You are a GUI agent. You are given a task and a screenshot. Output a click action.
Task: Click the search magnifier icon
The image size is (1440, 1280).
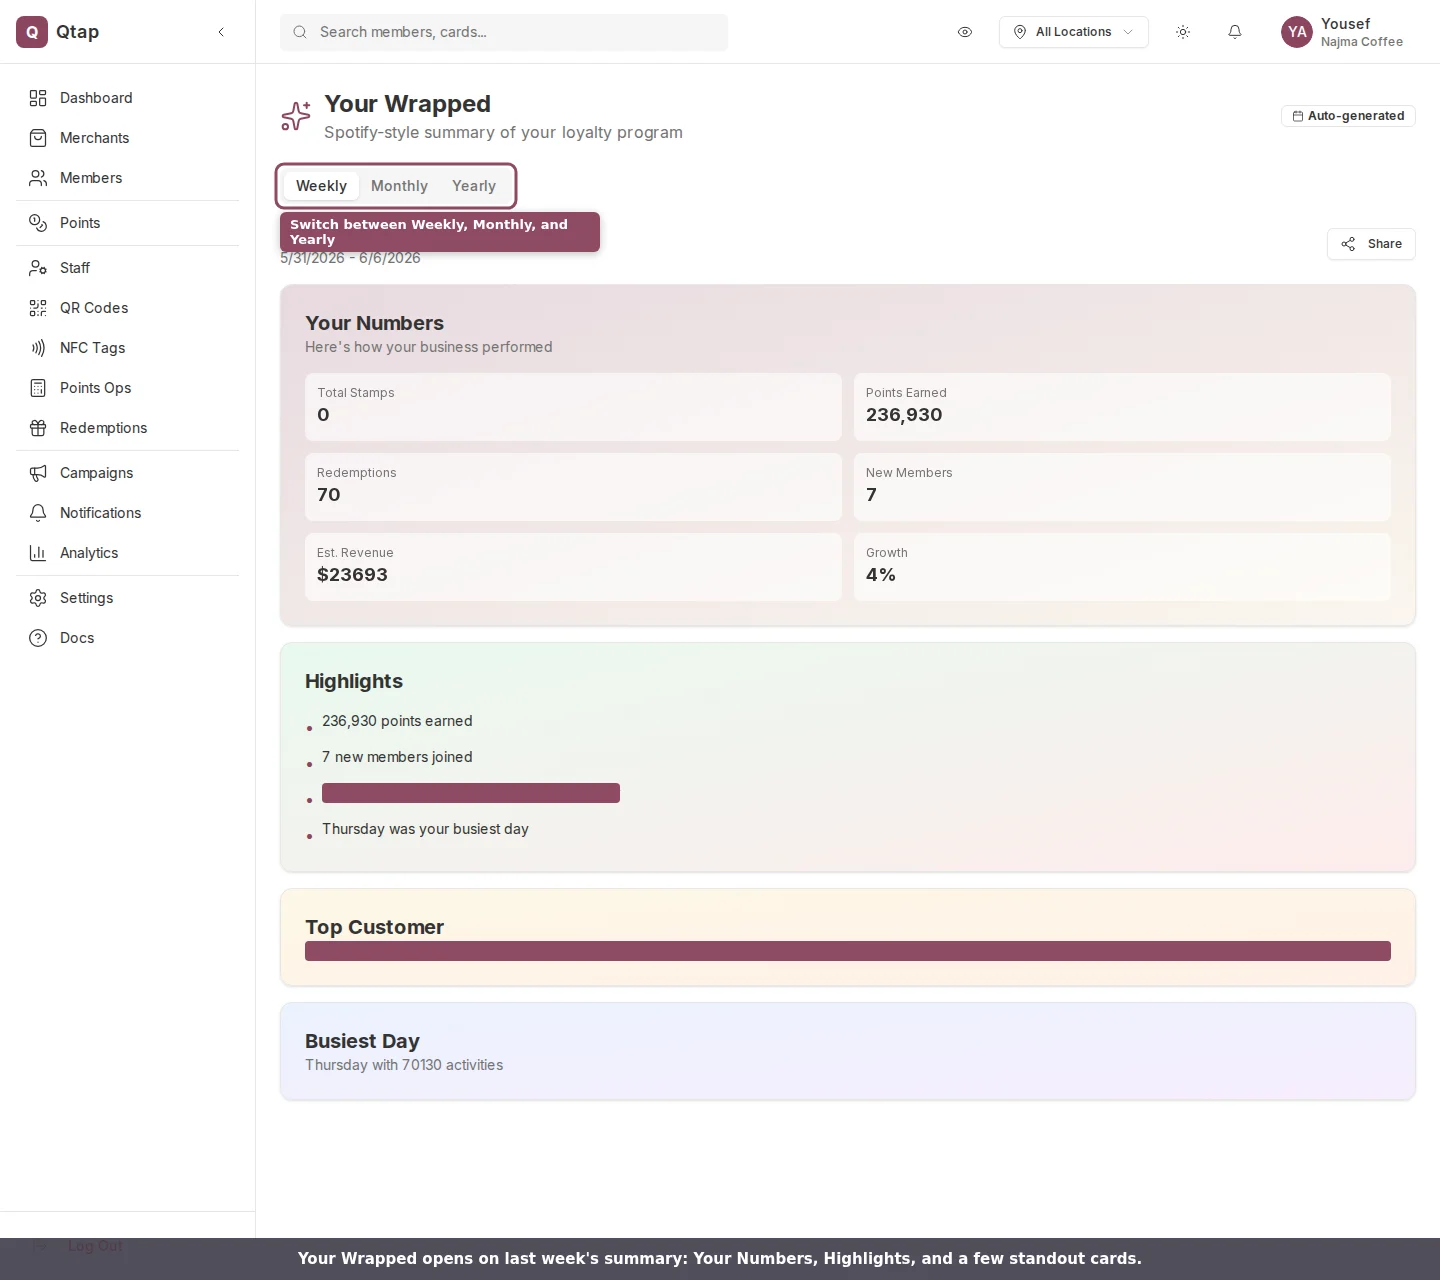300,32
